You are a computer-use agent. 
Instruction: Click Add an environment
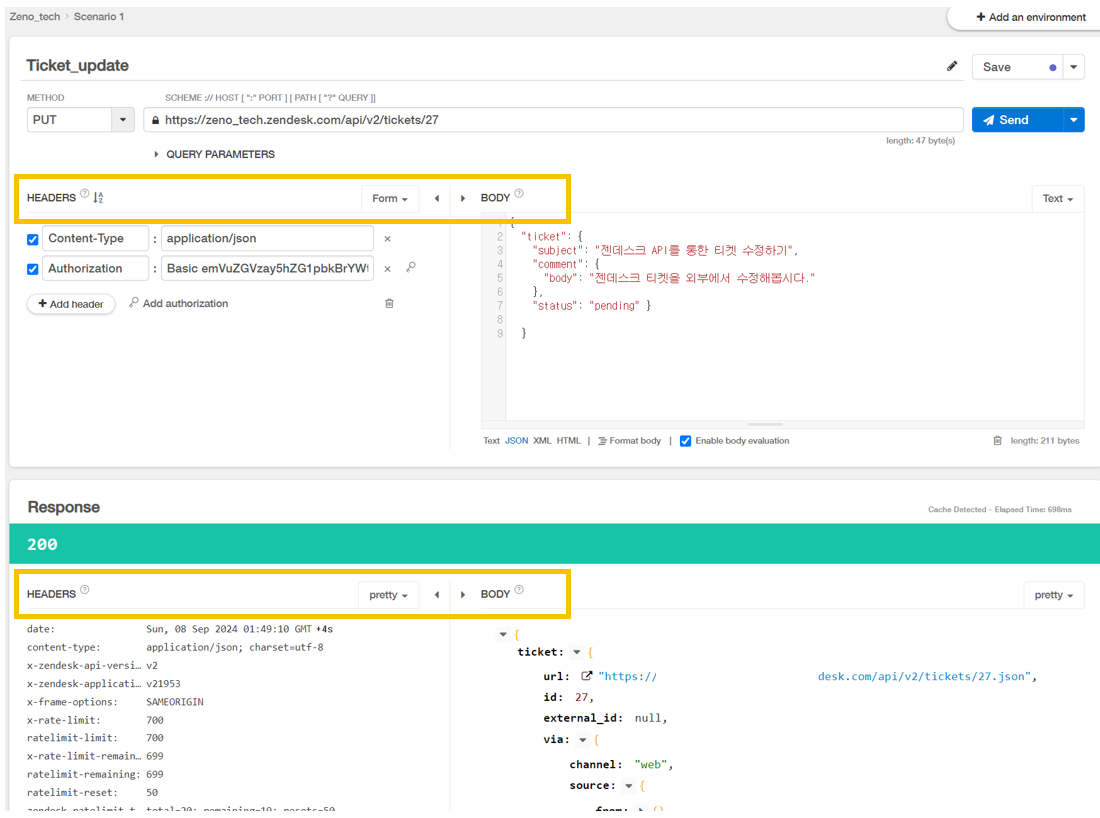(x=1031, y=17)
